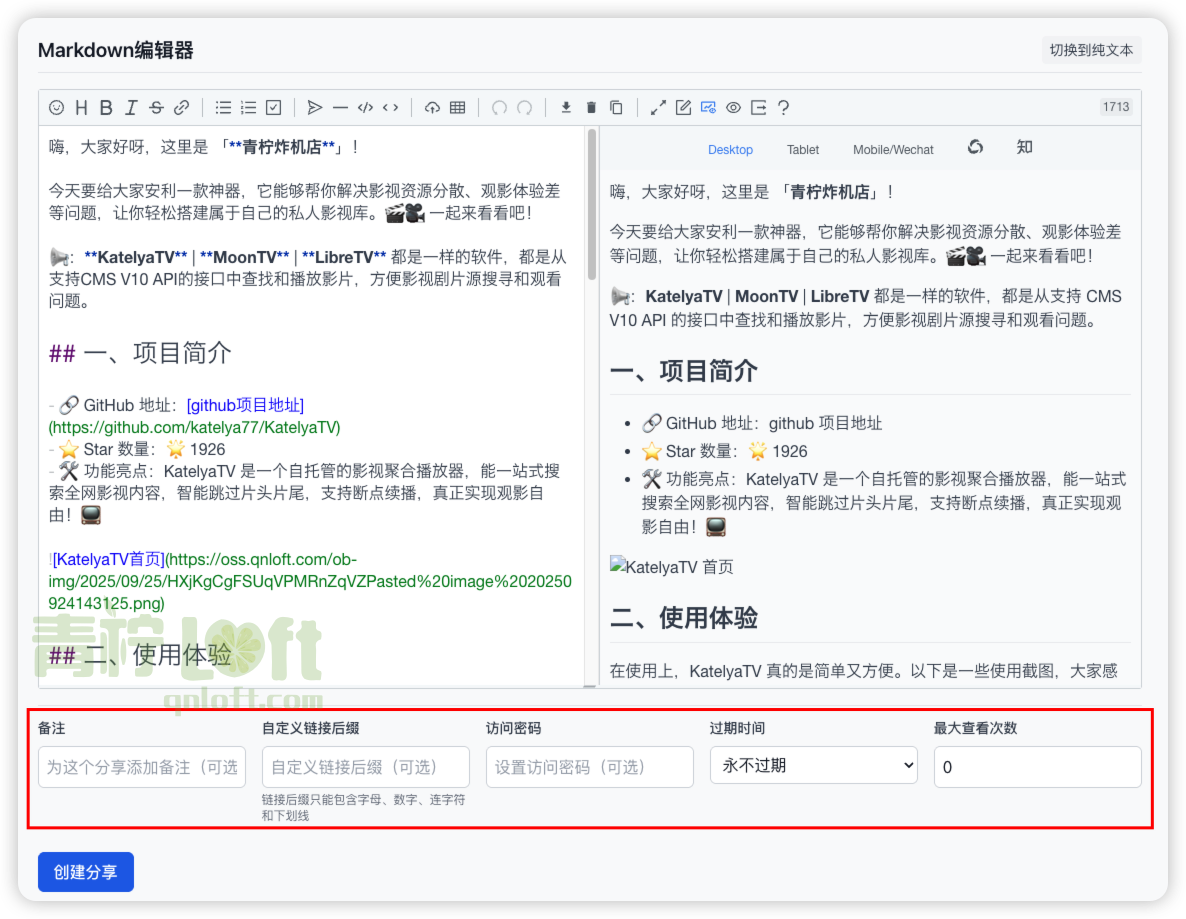Viewport: 1186px width, 919px height.
Task: Insert inline code
Action: click(390, 107)
